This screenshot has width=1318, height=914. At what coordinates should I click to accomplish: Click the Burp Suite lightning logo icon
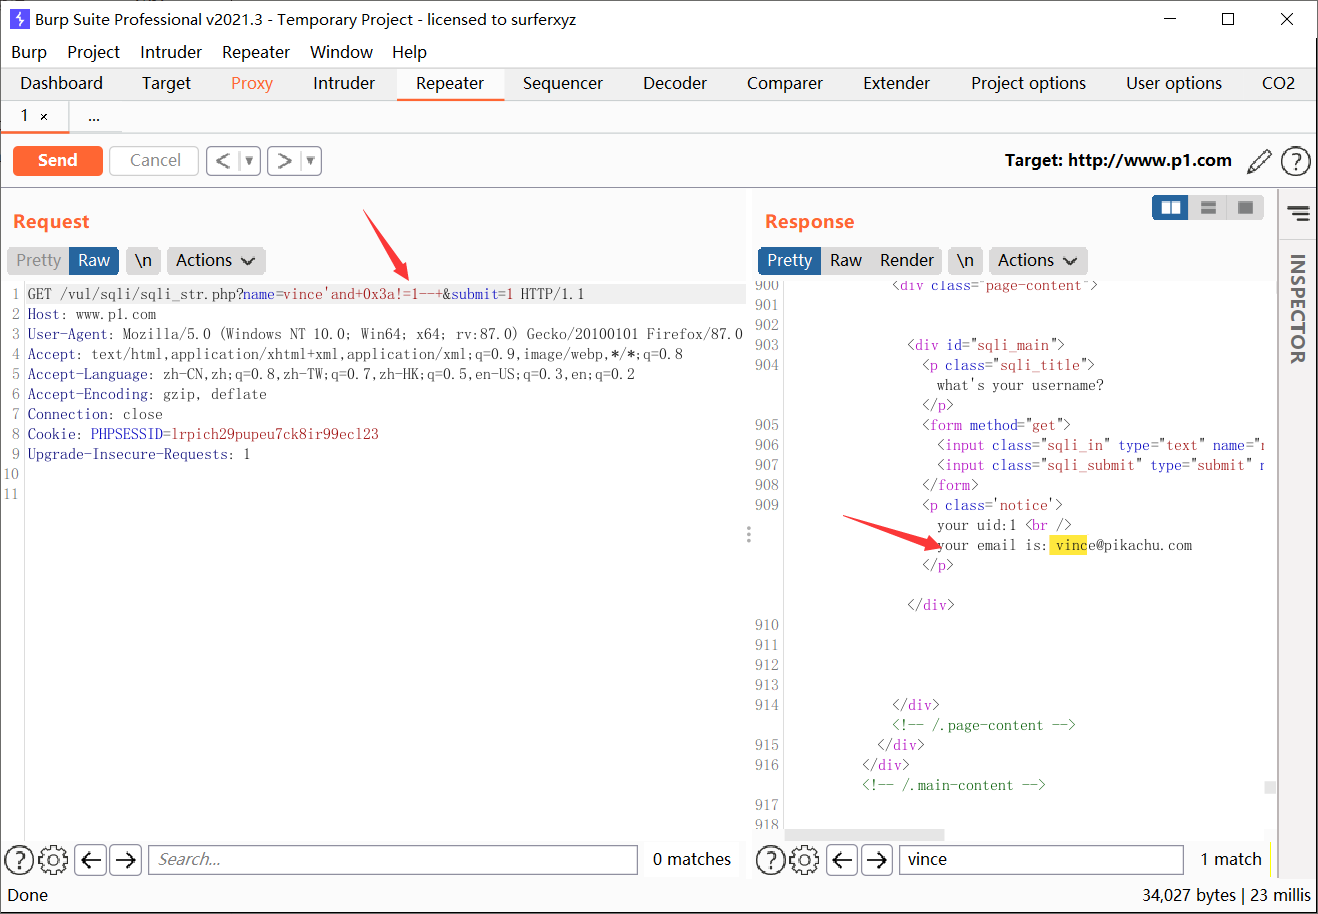(19, 19)
